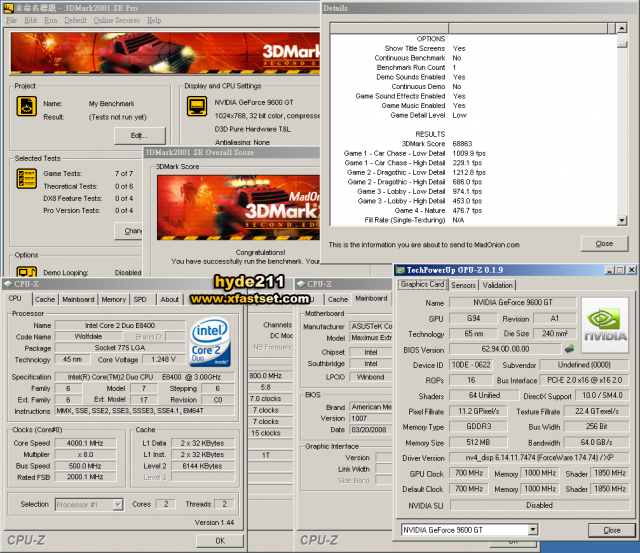640x553 pixels.
Task: Click the BIOS Date field 03/20/2008
Action: coord(371,430)
